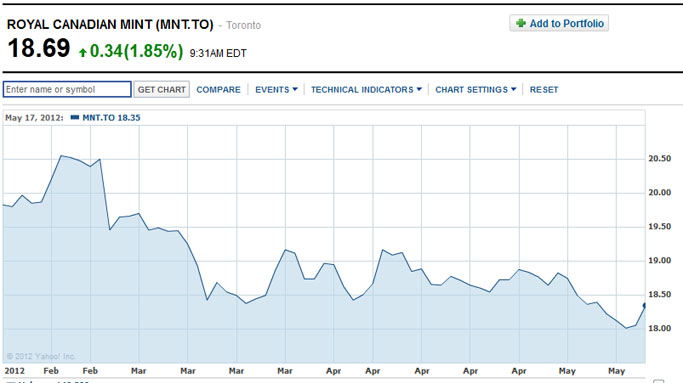The width and height of the screenshot is (683, 383).
Task: Click the green 0.34(1.85%) change value
Action: (136, 51)
